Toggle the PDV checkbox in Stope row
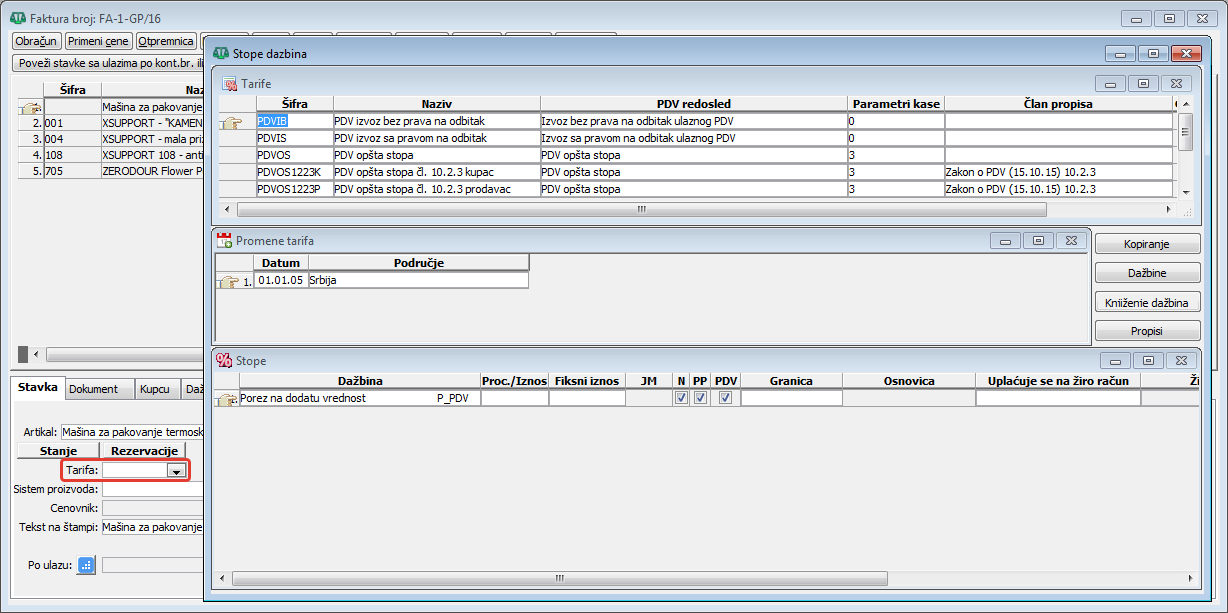This screenshot has height=613, width=1228. [x=725, y=398]
